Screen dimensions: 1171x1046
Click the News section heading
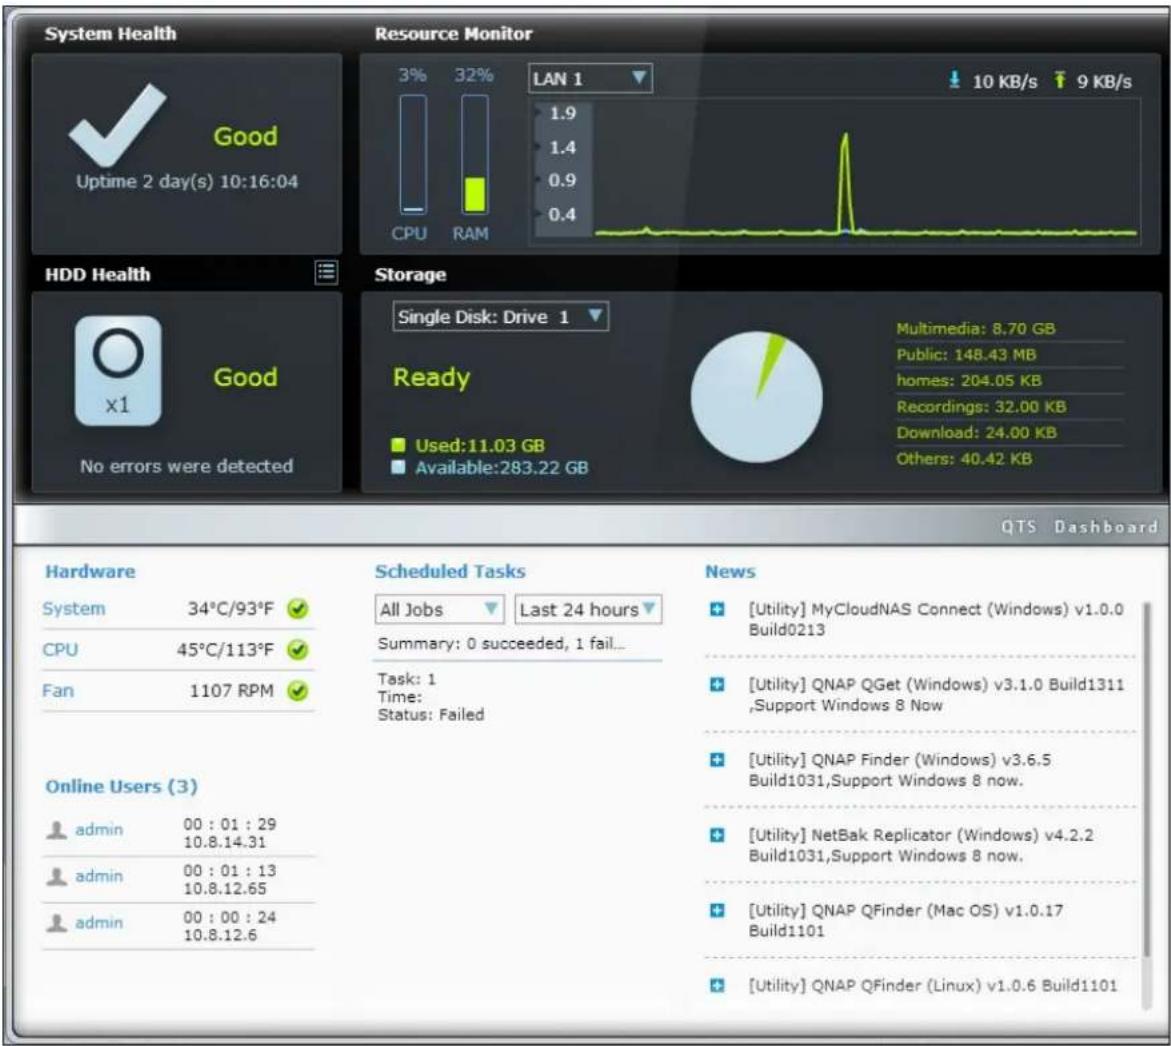(730, 572)
